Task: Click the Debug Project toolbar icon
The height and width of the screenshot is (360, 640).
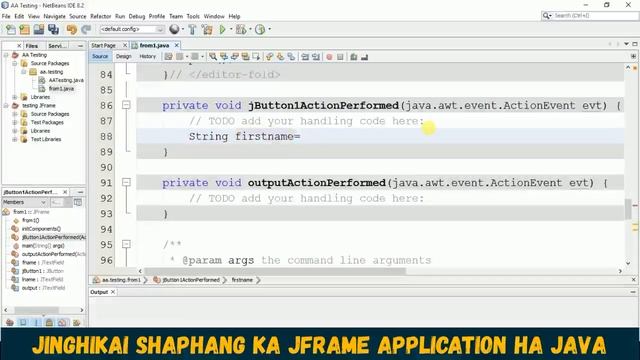Action: (241, 29)
